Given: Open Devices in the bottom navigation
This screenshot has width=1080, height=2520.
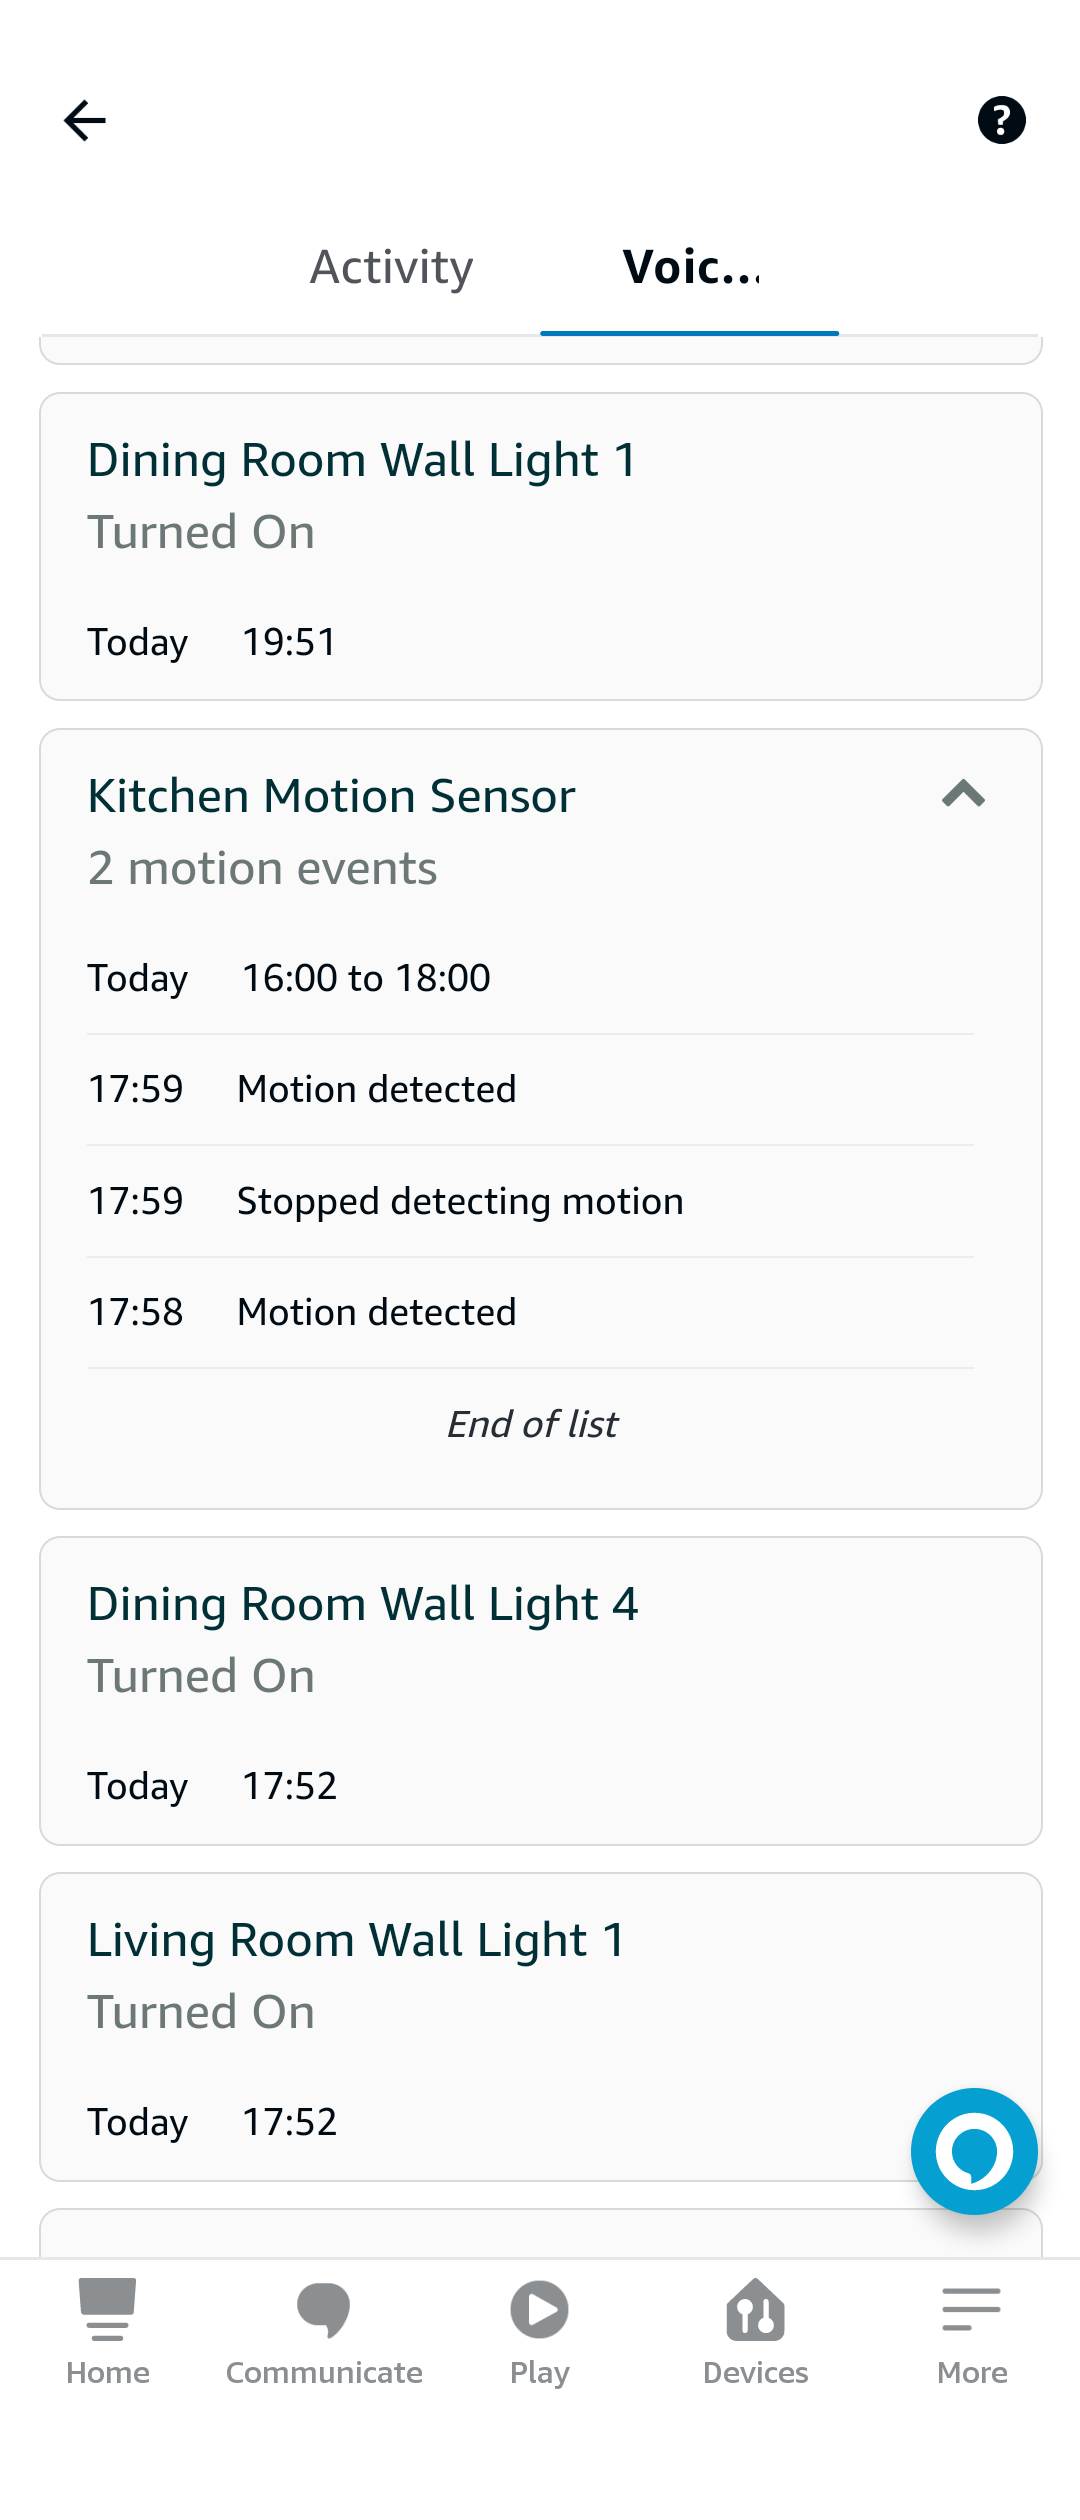Looking at the screenshot, I should click(756, 2332).
